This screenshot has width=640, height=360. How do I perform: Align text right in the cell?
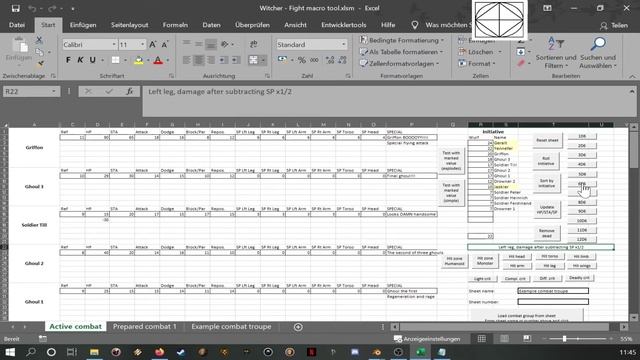pyautogui.click(x=211, y=60)
